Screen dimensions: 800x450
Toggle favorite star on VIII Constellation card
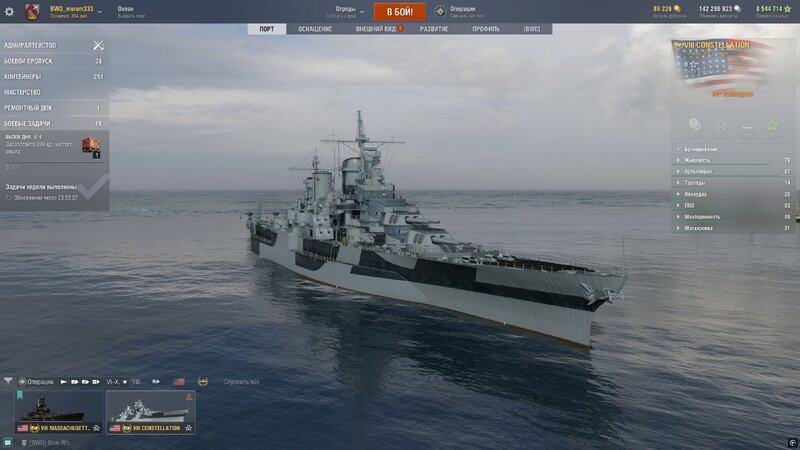click(188, 428)
